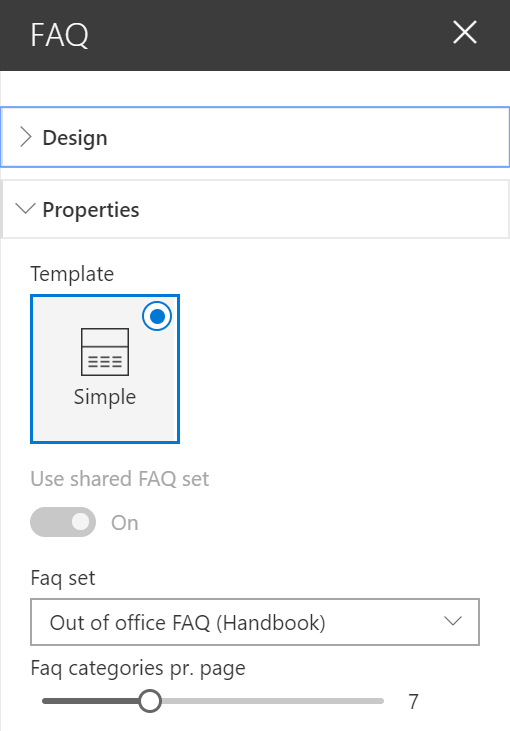Select the Properties section header
Viewport: 510px width, 731px height.
click(x=255, y=209)
